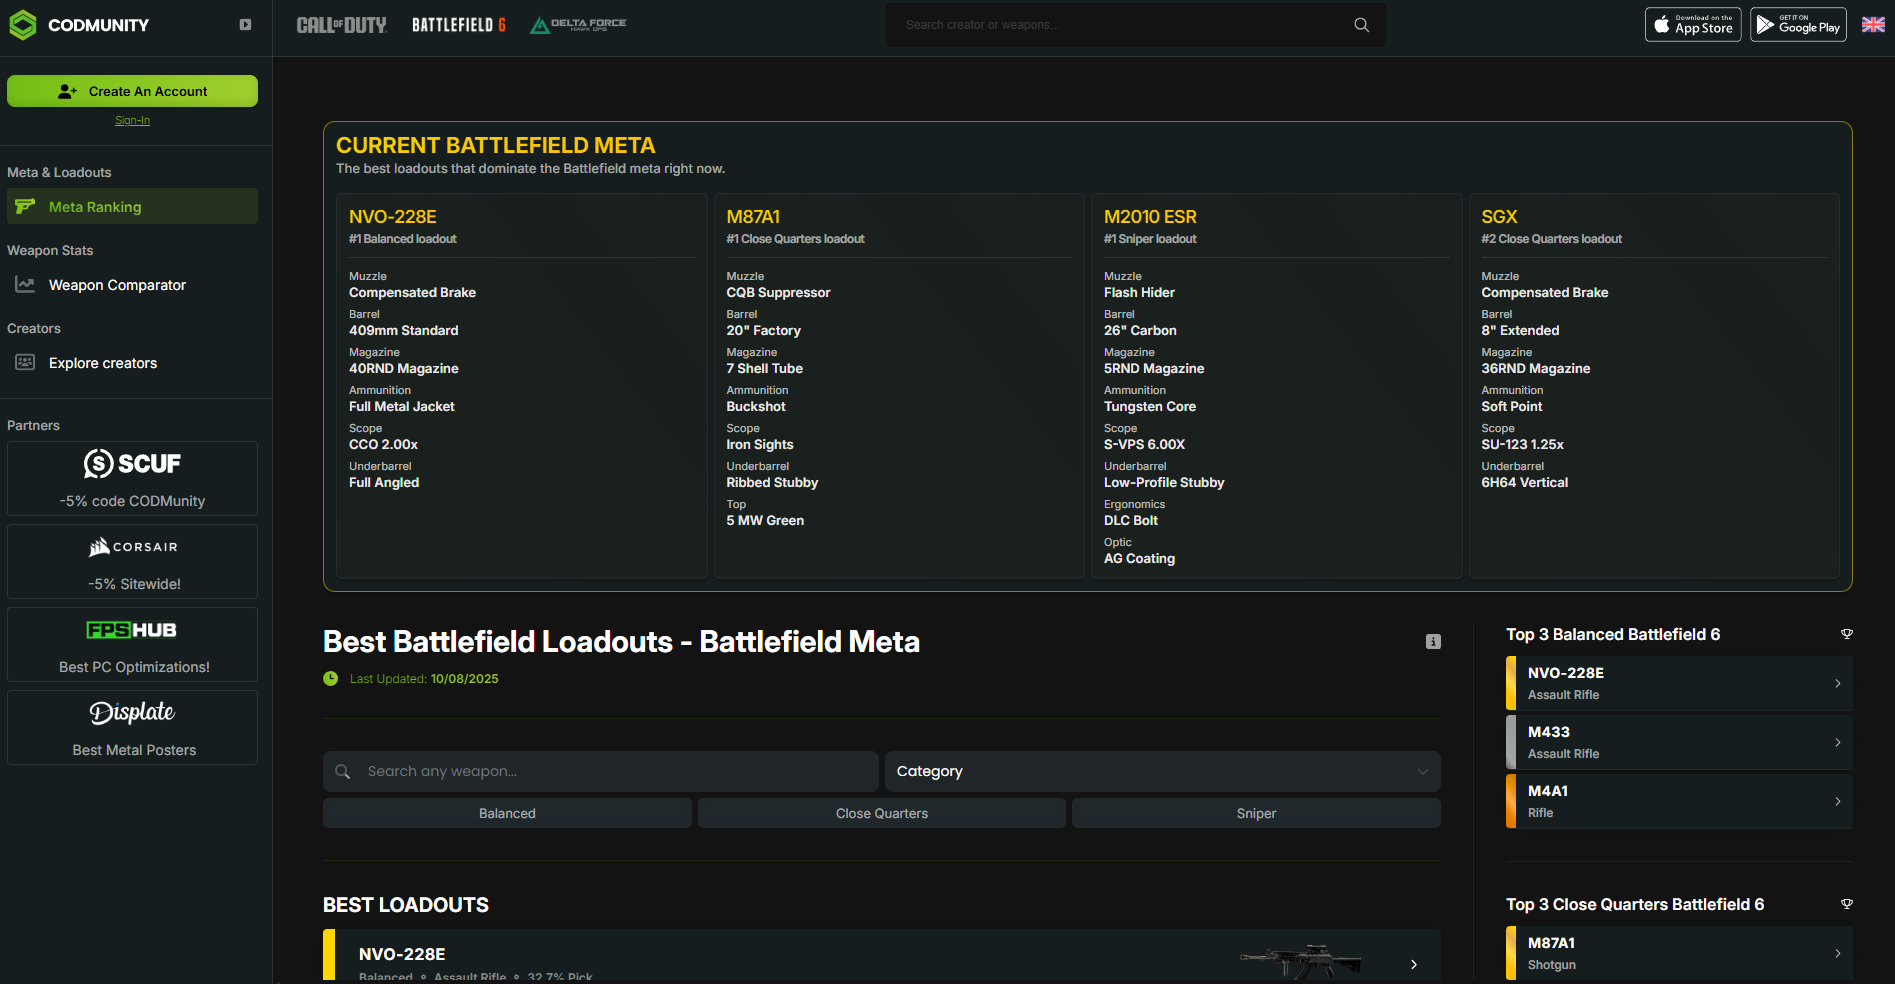Click trophy icon next to Top 3 Close Quarters
This screenshot has width=1895, height=984.
pos(1847,904)
